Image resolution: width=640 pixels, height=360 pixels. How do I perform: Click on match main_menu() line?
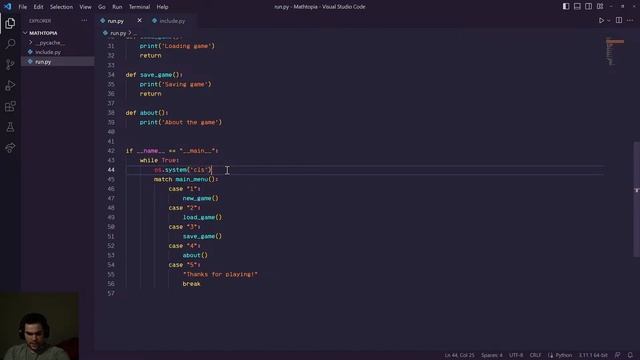pyautogui.click(x=186, y=179)
